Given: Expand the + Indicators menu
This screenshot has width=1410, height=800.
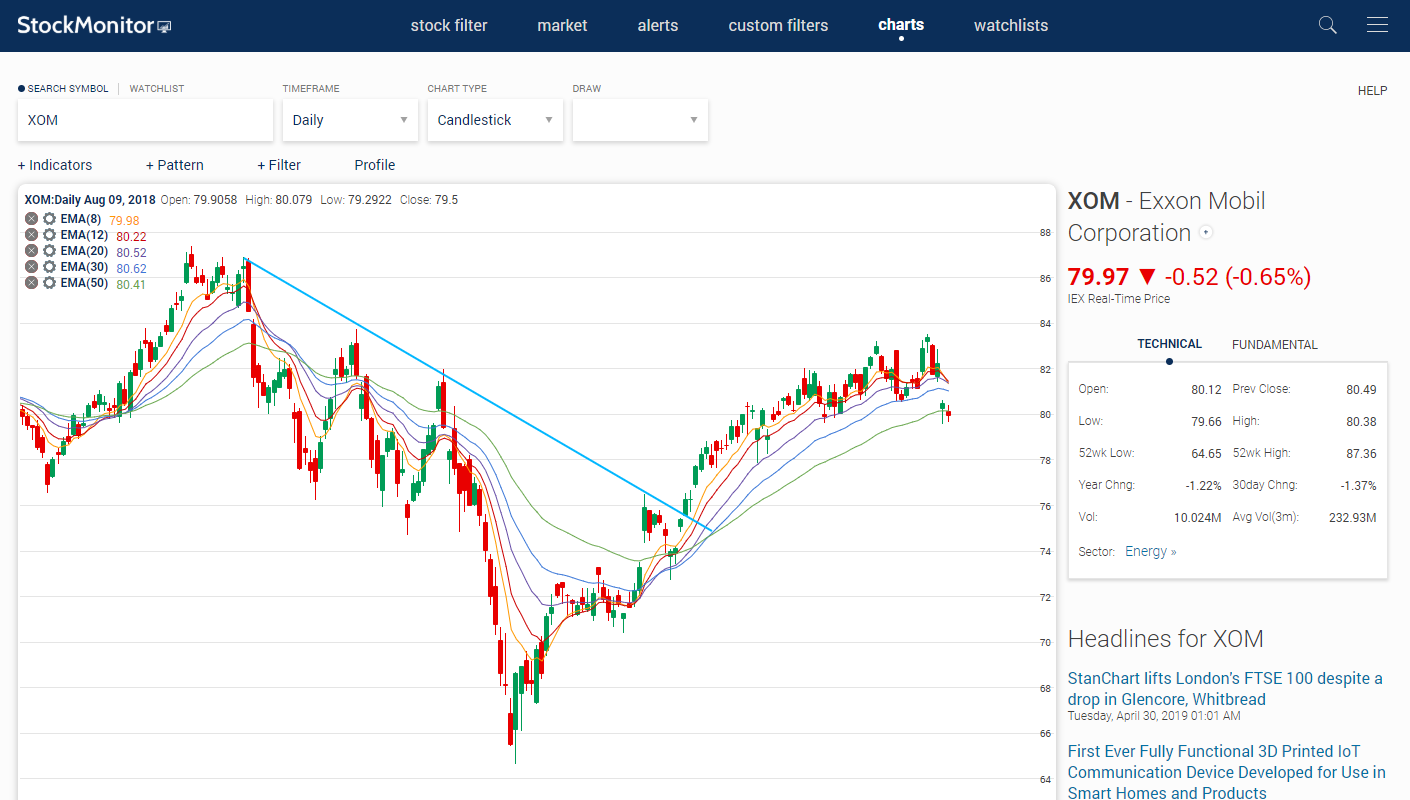Looking at the screenshot, I should tap(55, 165).
